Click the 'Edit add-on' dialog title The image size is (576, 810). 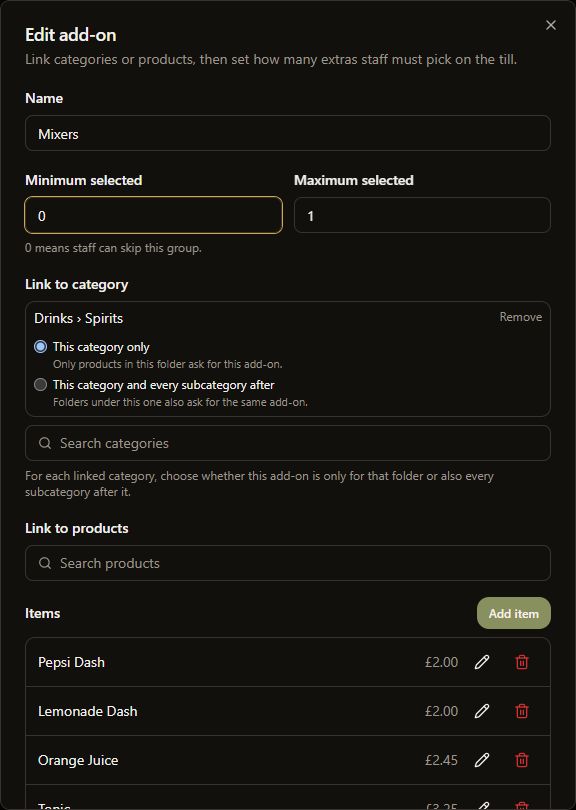pos(71,35)
